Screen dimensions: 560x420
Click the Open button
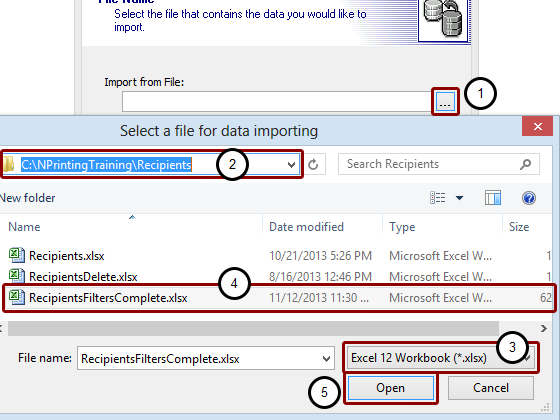[x=391, y=388]
